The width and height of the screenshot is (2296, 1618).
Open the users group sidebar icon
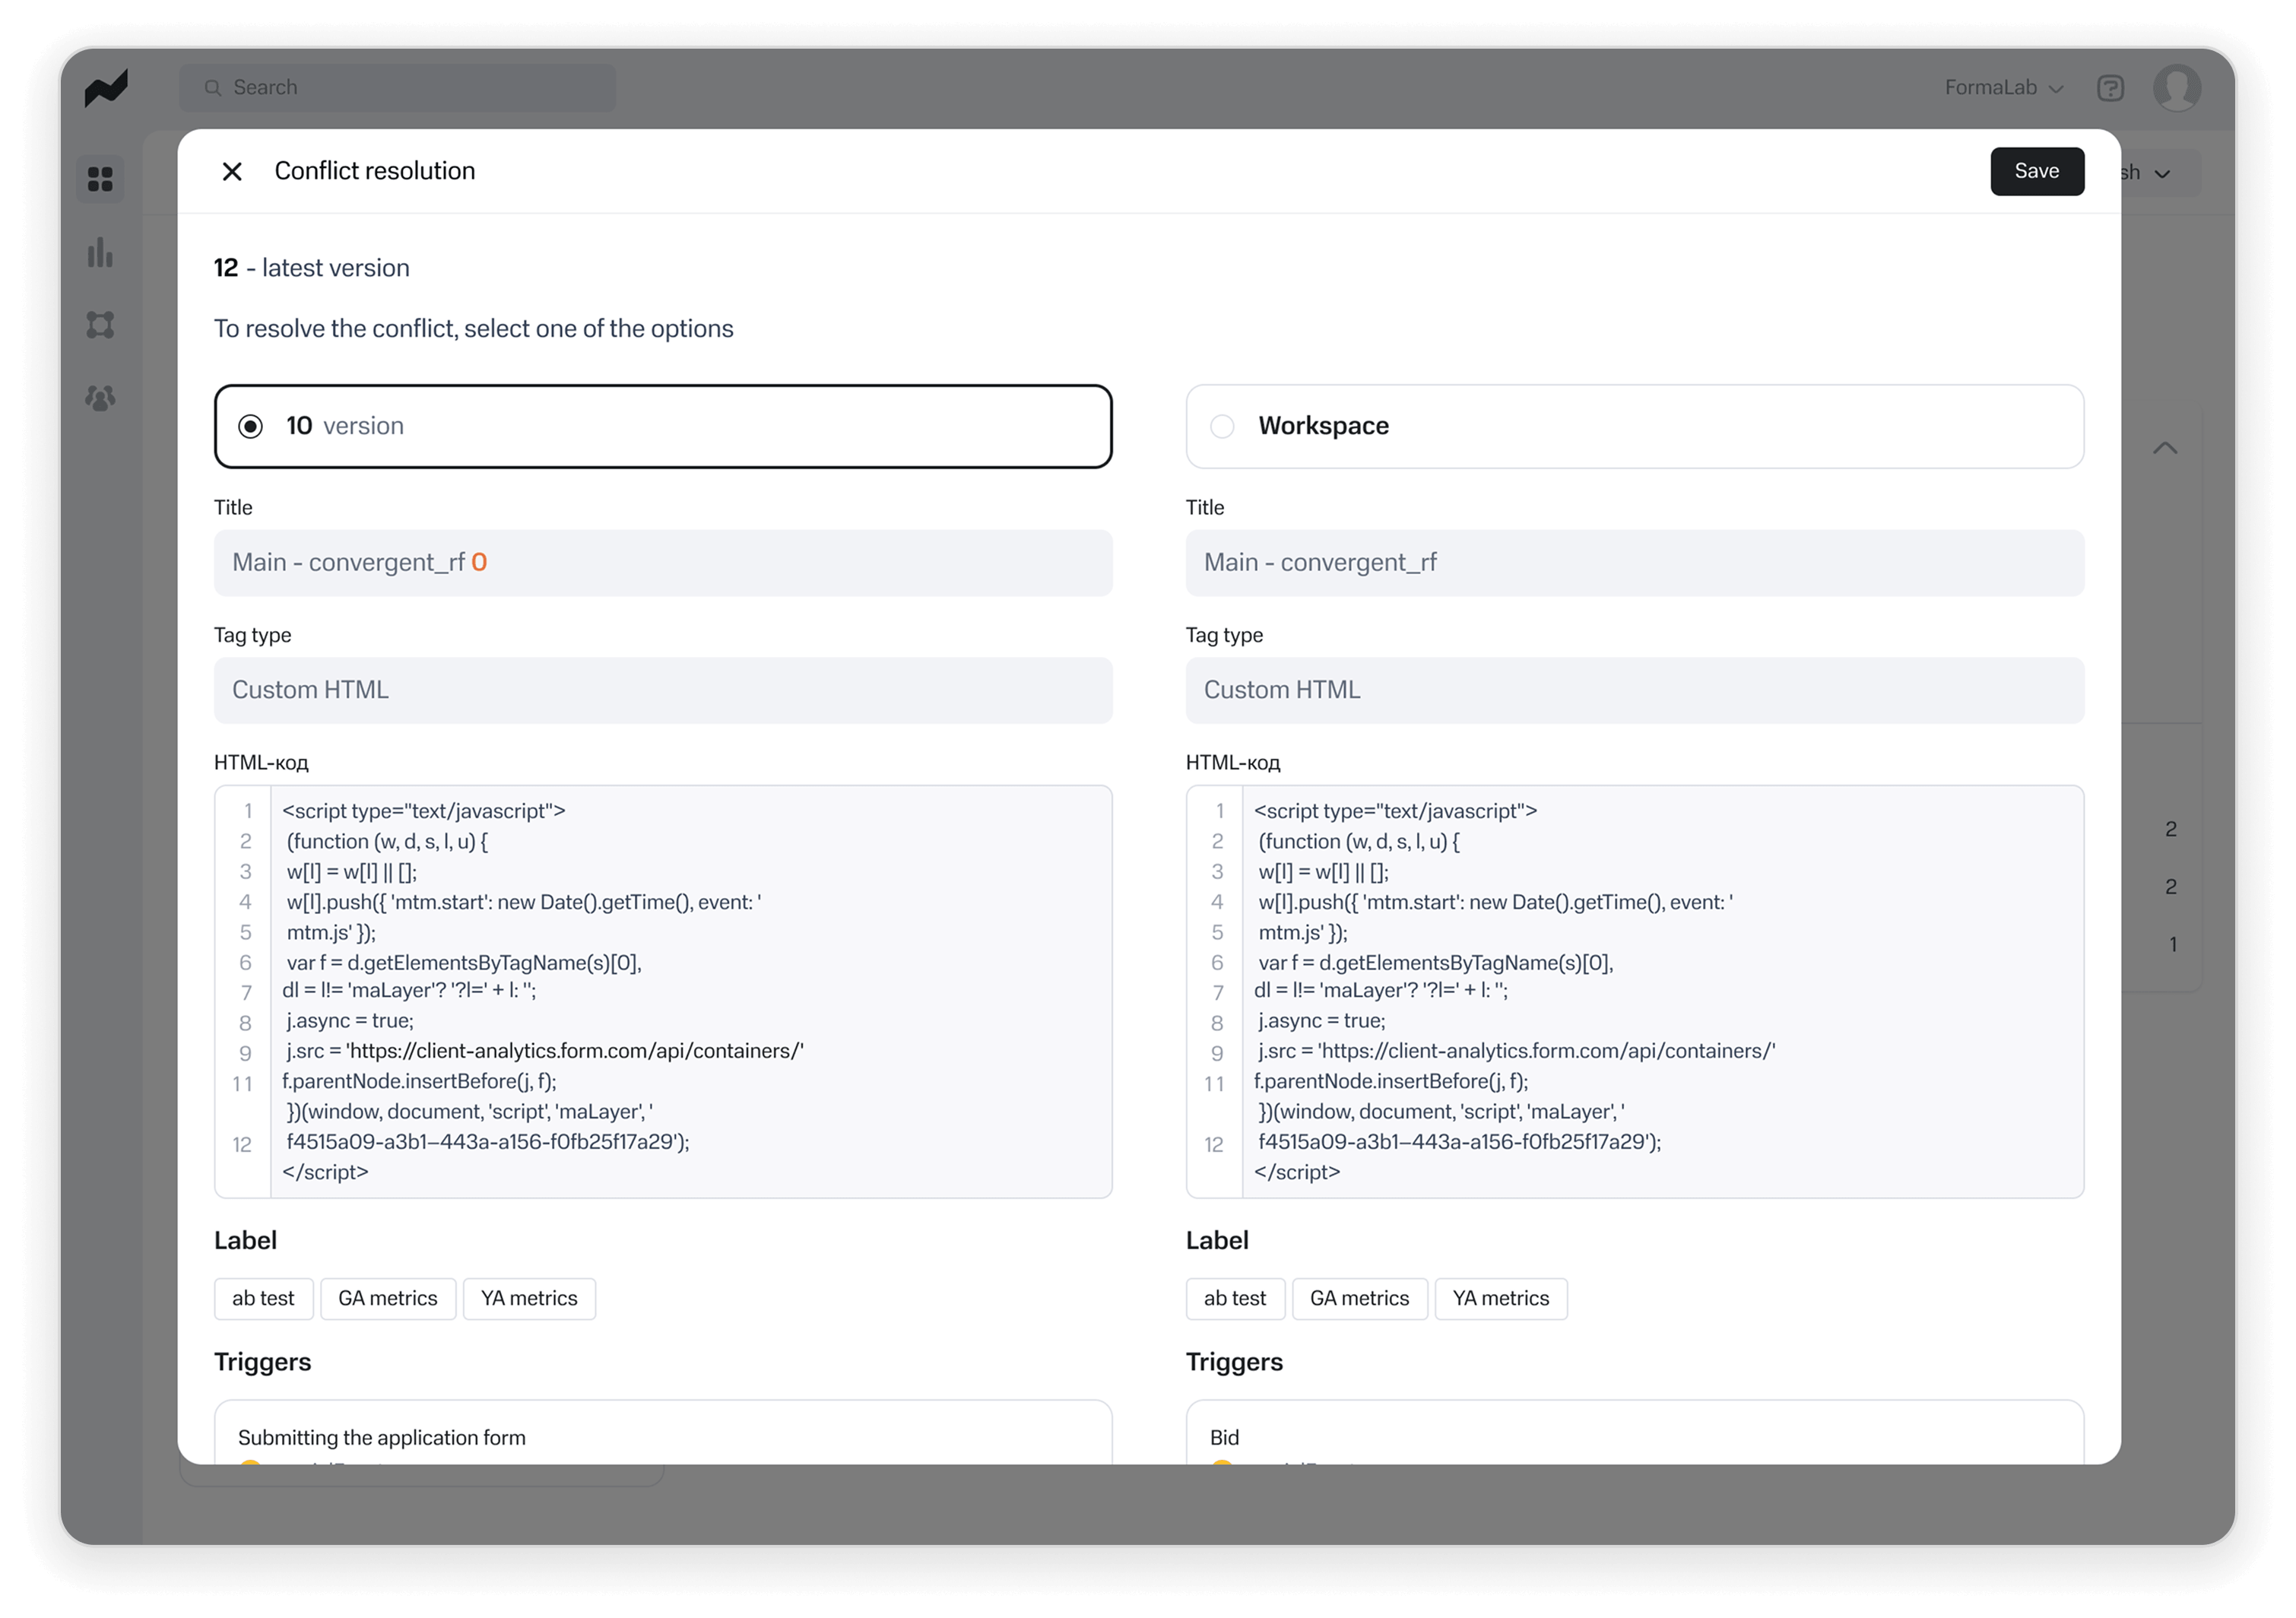pos(100,398)
